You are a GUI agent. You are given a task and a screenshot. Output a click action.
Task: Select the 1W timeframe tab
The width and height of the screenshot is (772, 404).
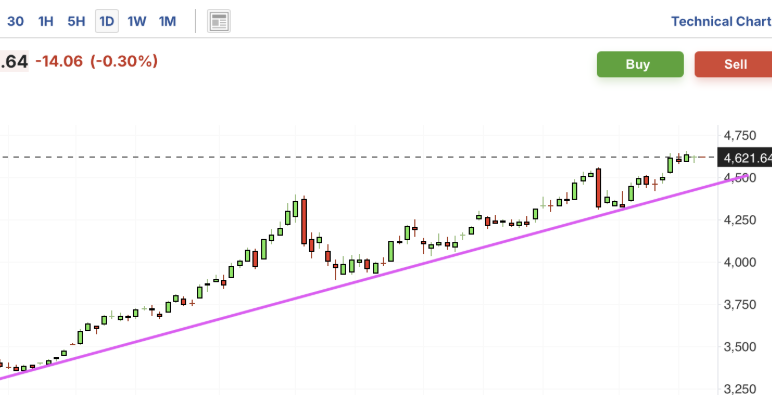coord(137,21)
